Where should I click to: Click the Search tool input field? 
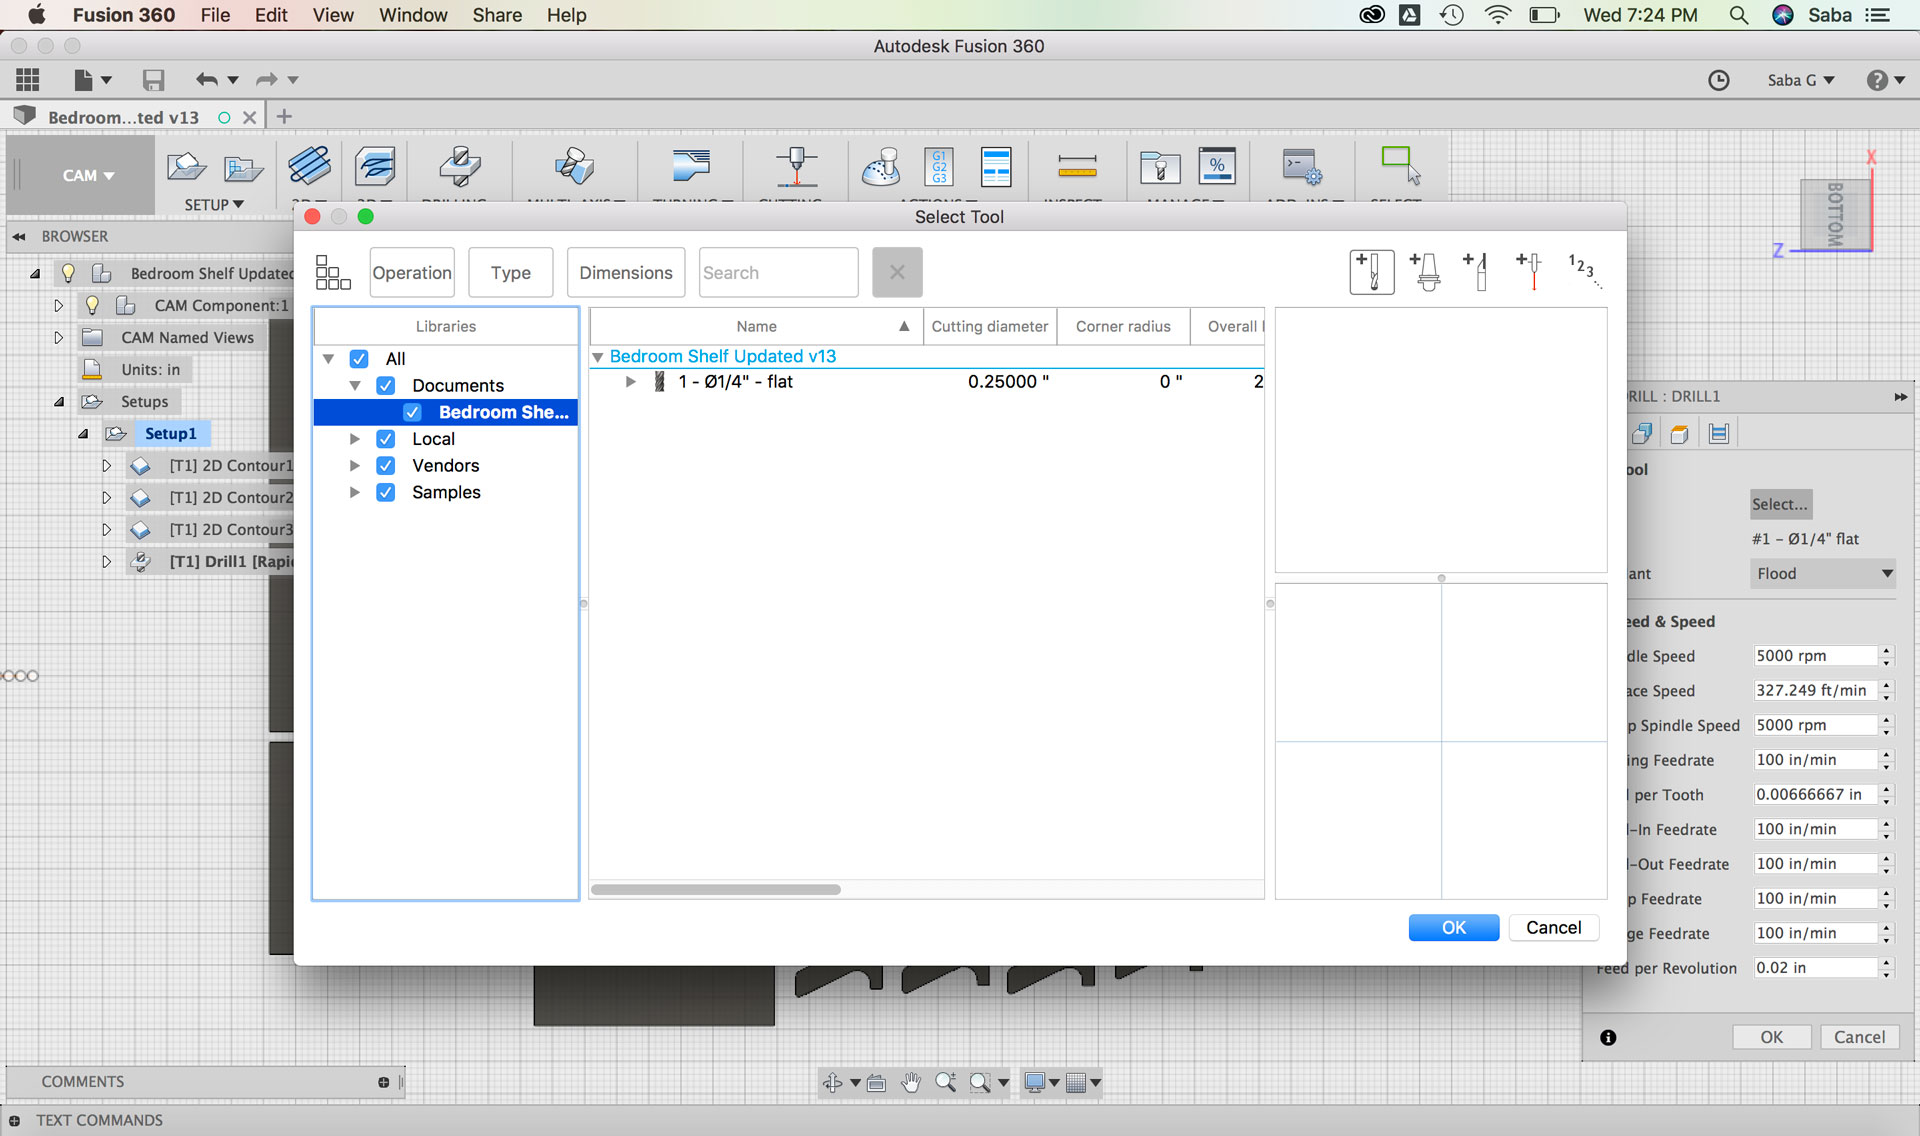click(x=778, y=273)
